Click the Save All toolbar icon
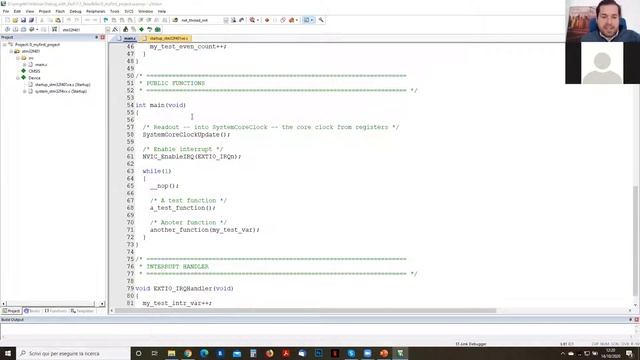This screenshot has width=640, height=360. [31, 20]
